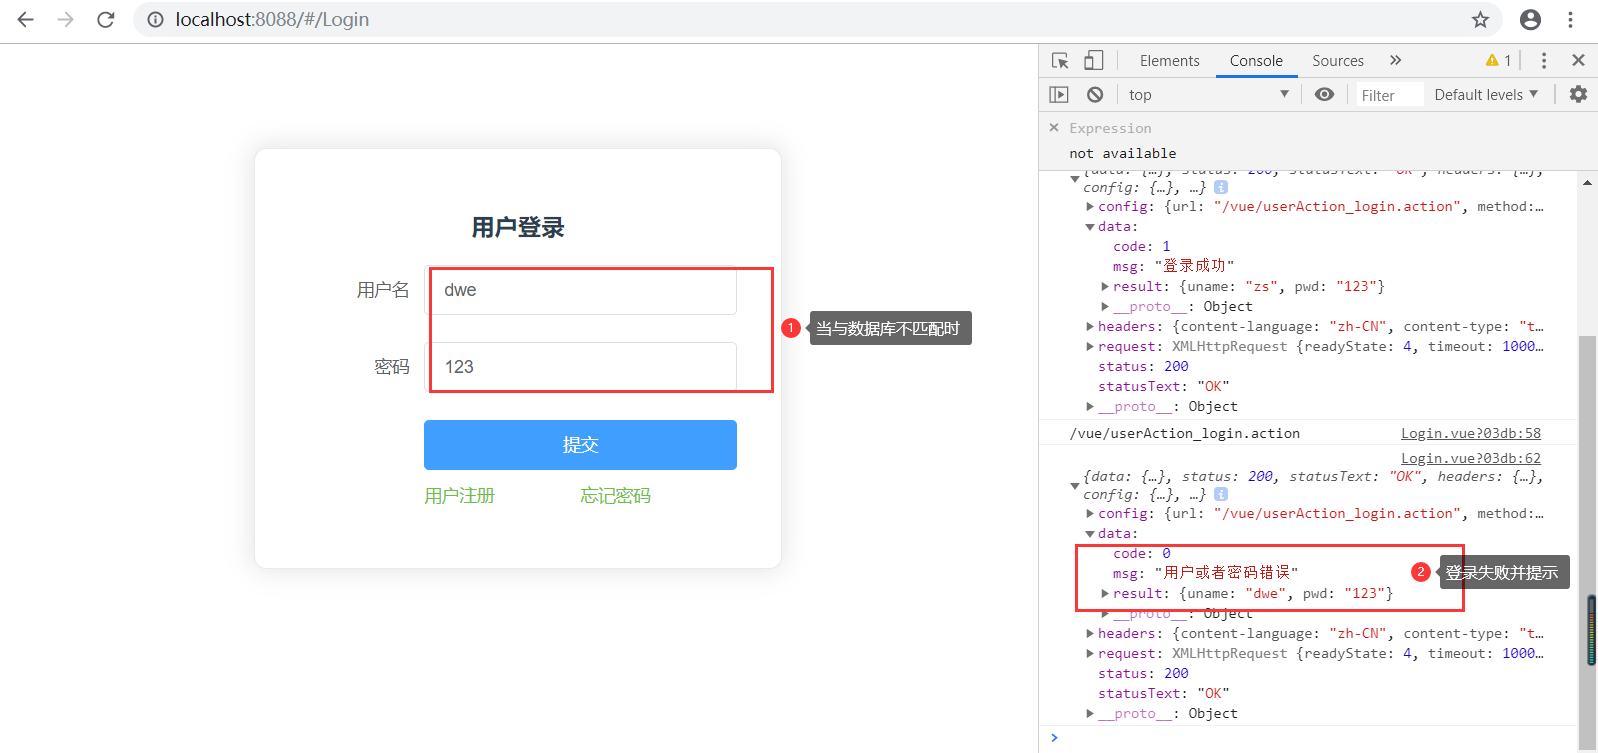The image size is (1598, 753).
Task: Open the Login.vue?03db:62 source link
Action: point(1471,459)
